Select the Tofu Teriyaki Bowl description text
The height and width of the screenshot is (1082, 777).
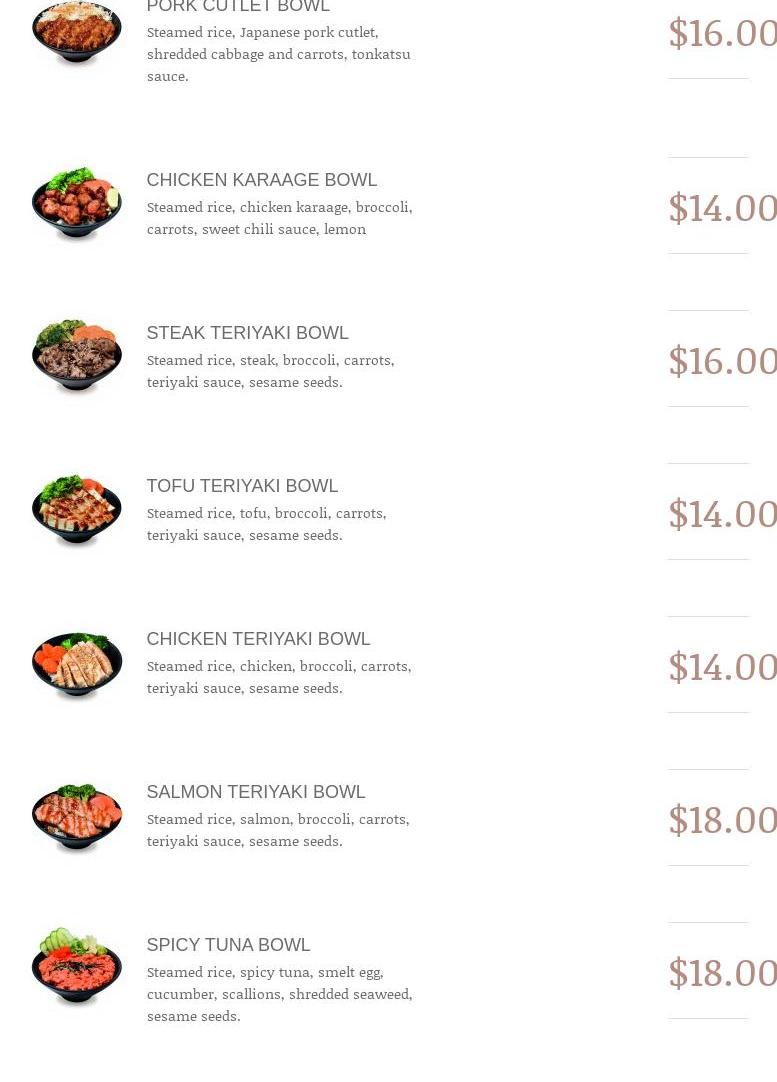coord(266,524)
